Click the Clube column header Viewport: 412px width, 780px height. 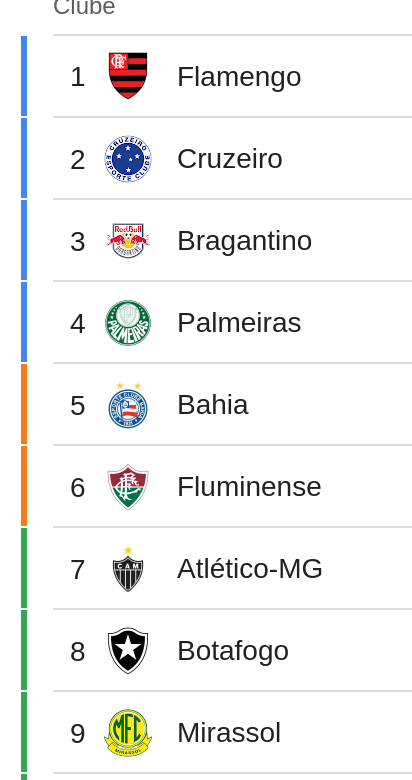[84, 7]
